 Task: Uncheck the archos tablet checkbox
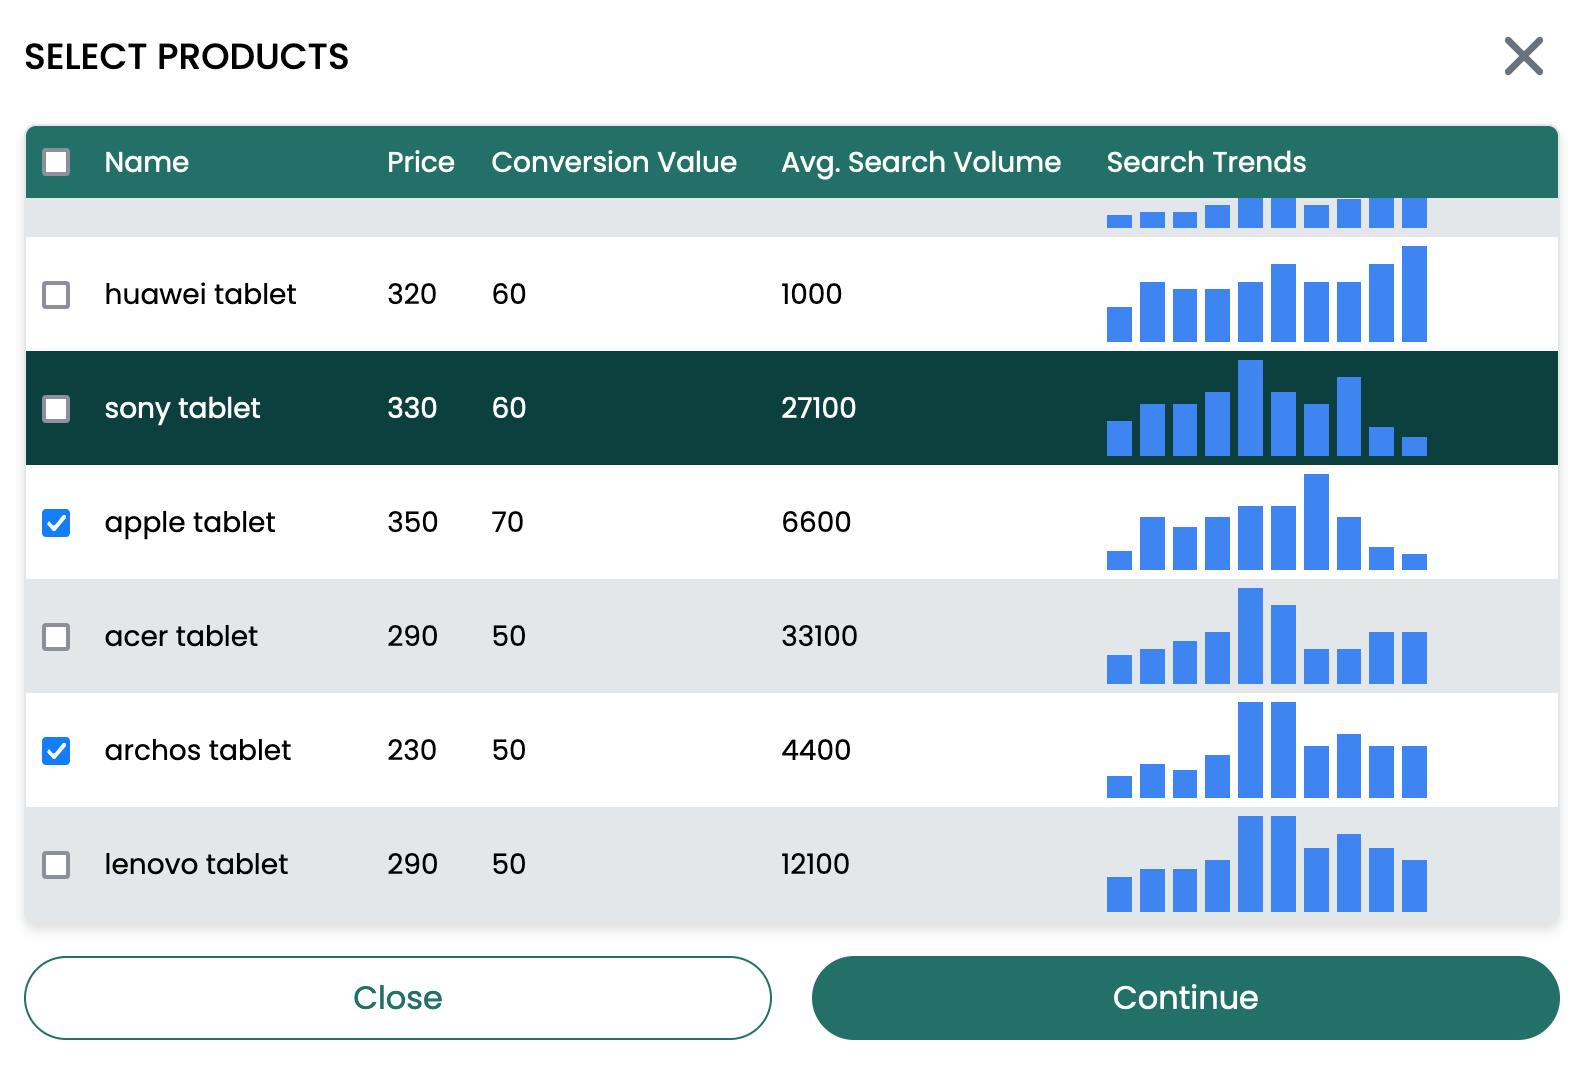(56, 751)
